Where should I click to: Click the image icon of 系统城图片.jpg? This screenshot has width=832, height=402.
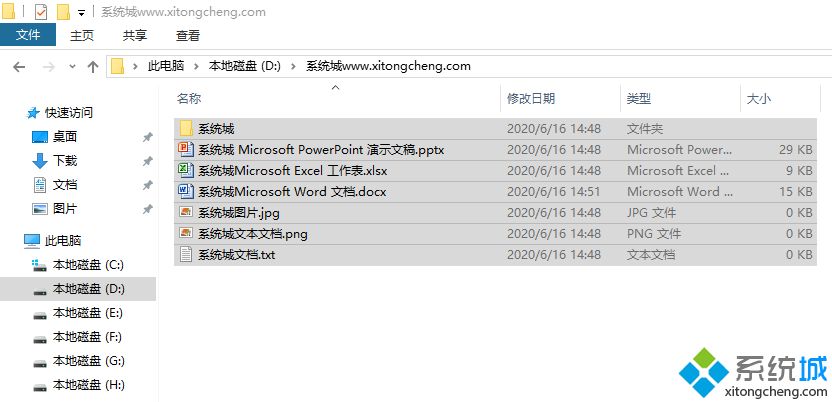(x=186, y=212)
